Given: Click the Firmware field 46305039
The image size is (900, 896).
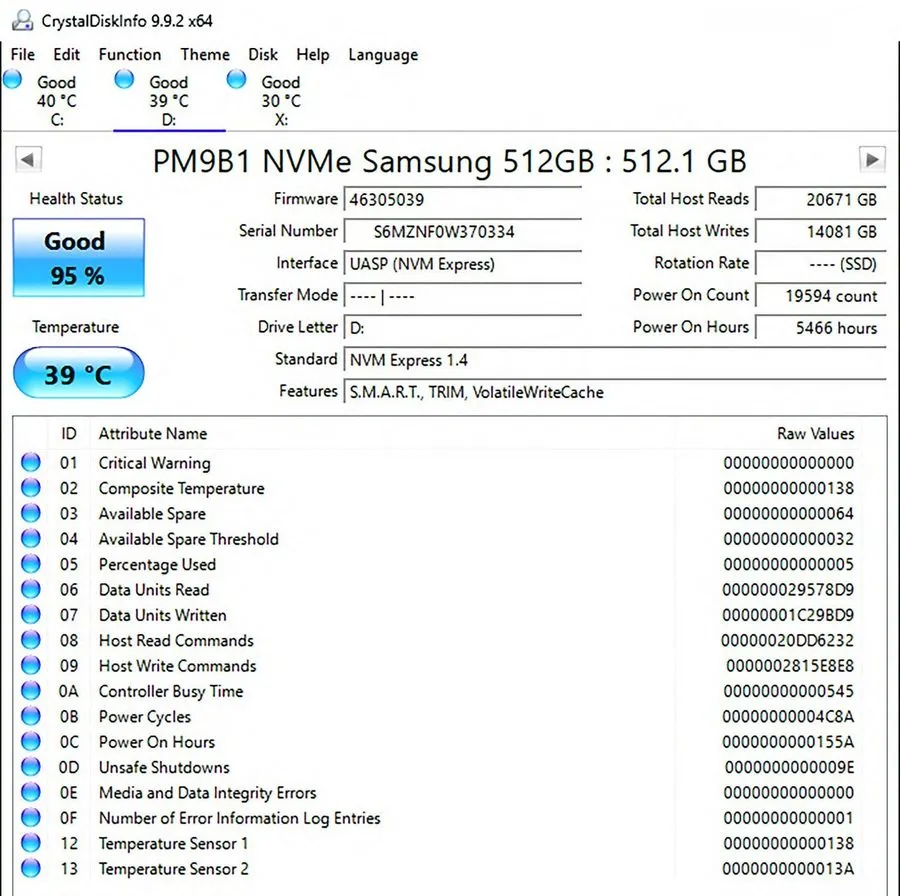Looking at the screenshot, I should point(463,200).
